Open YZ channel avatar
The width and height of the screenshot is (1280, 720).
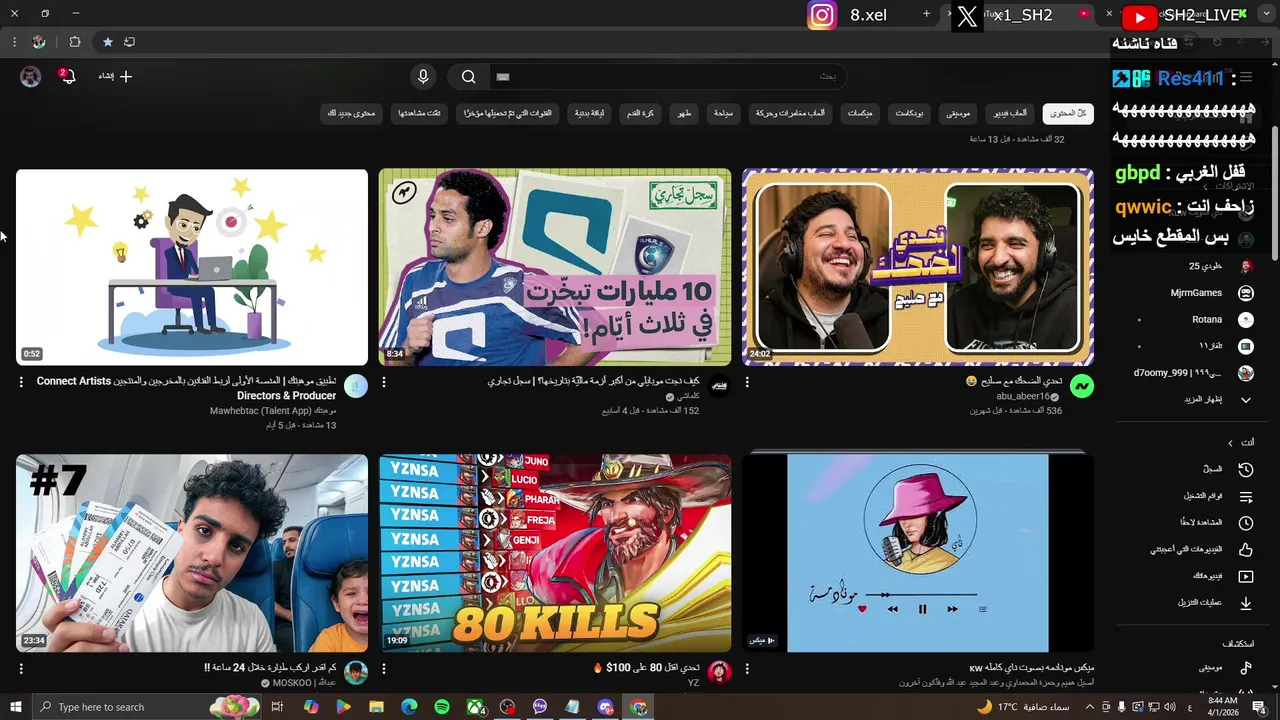pyautogui.click(x=719, y=672)
